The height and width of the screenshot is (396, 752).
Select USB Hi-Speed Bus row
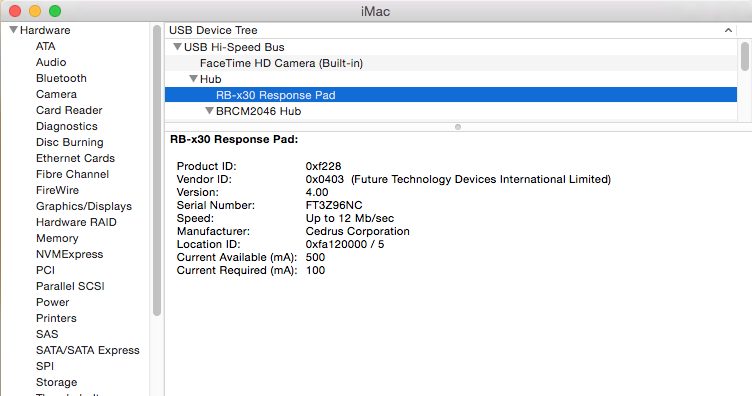coord(451,47)
